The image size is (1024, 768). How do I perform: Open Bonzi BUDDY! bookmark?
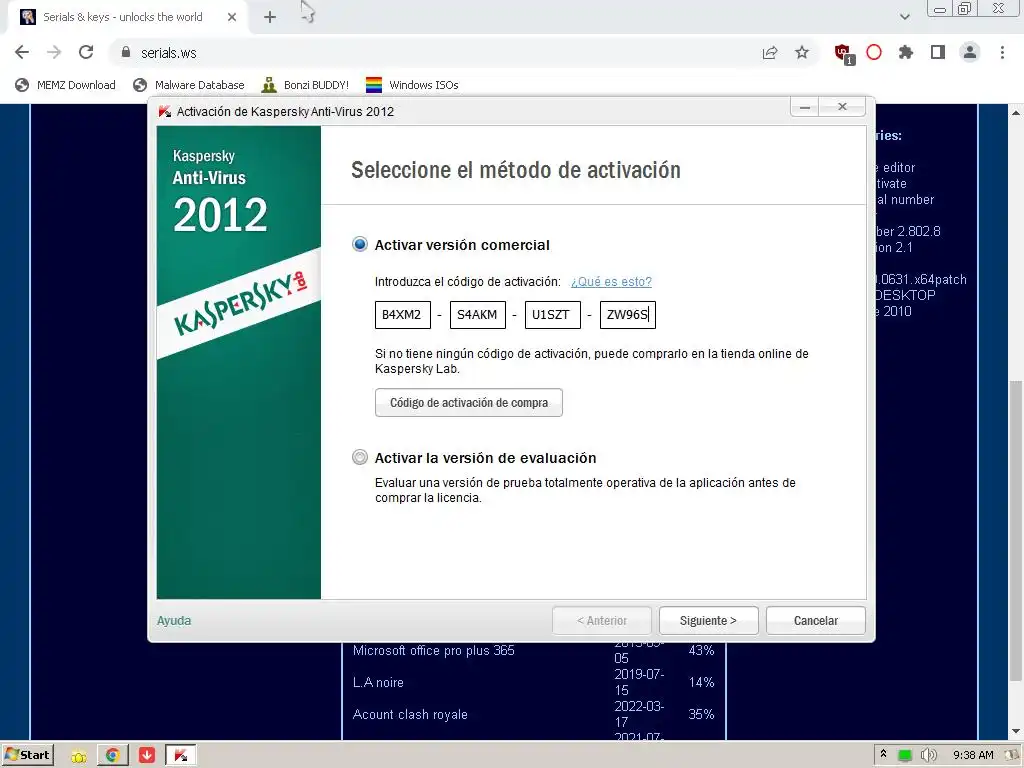(305, 85)
